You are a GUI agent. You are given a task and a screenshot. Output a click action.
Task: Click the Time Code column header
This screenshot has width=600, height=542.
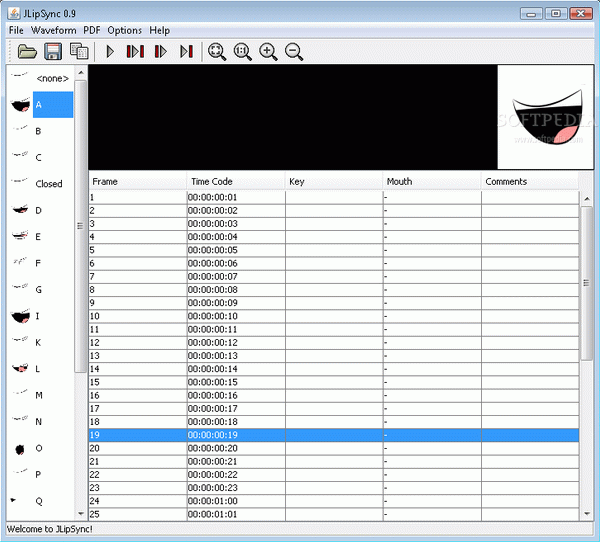point(236,181)
